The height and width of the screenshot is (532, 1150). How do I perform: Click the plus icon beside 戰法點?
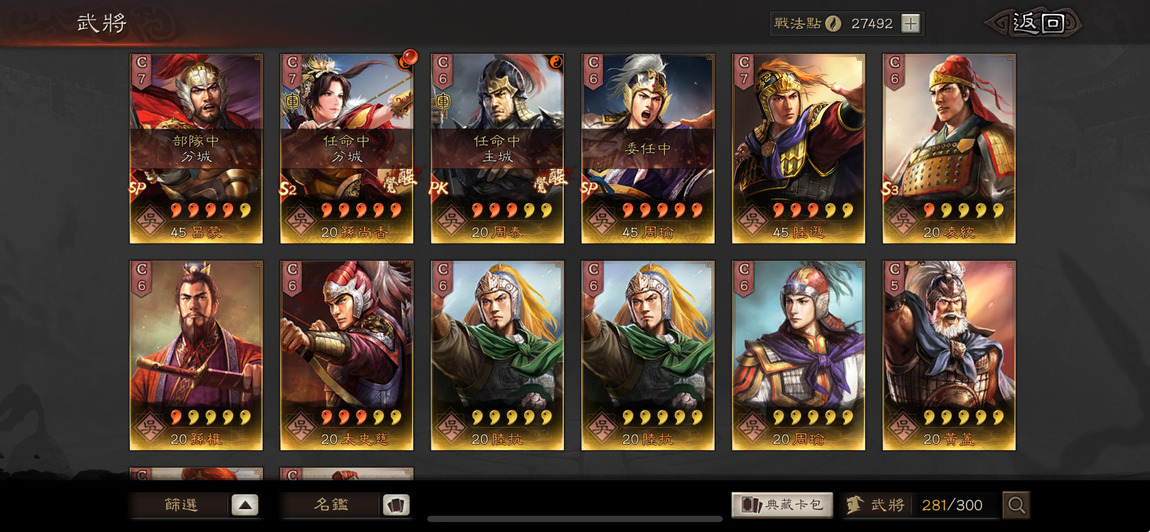point(910,23)
